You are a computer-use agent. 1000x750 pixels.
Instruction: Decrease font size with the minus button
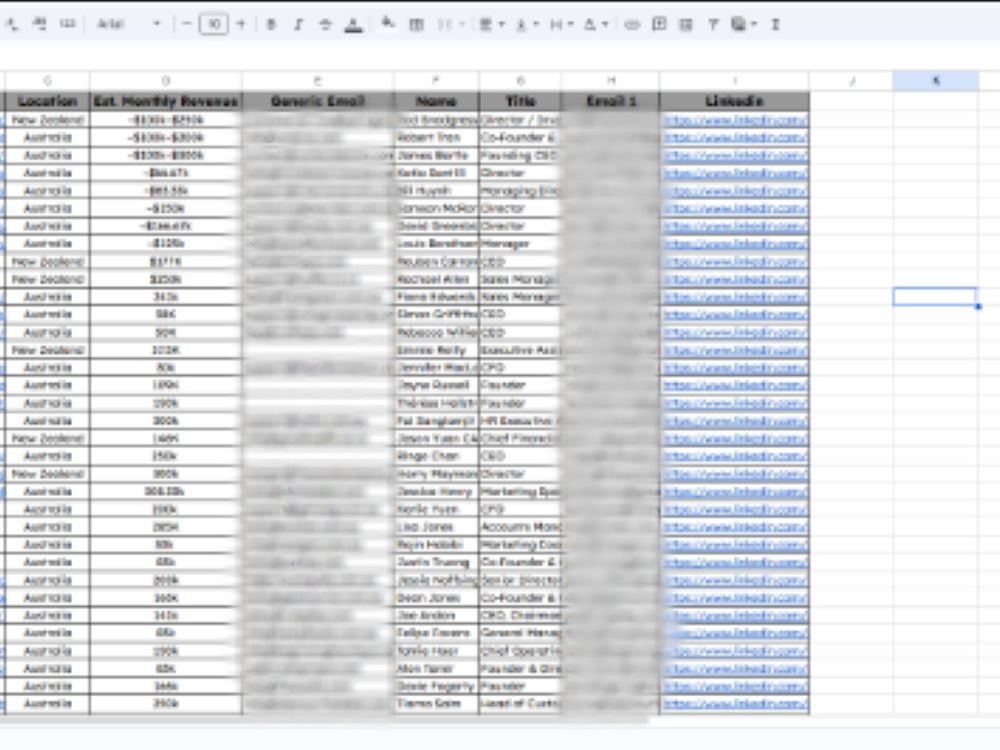(x=186, y=24)
